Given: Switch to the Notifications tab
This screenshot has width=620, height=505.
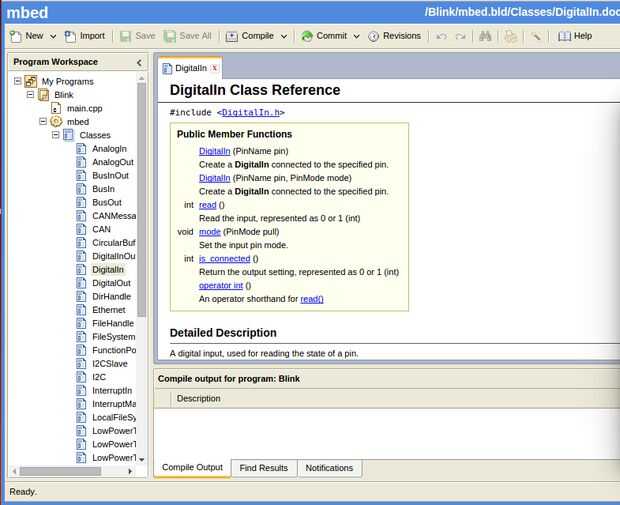Looking at the screenshot, I should [329, 468].
